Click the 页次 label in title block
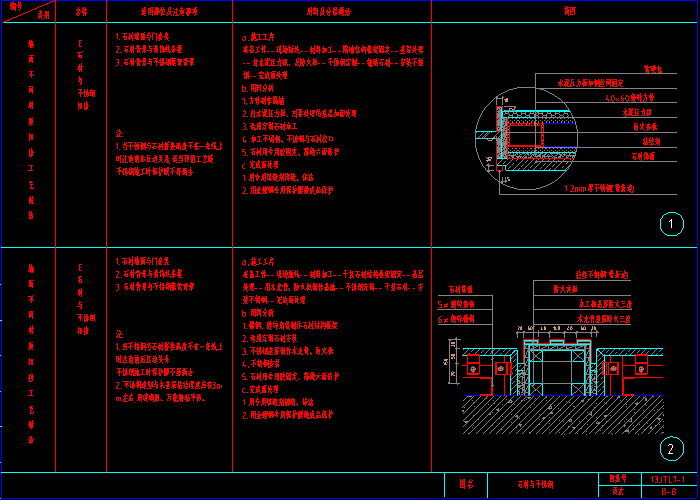Viewport: 700px width, 500px height. point(618,492)
